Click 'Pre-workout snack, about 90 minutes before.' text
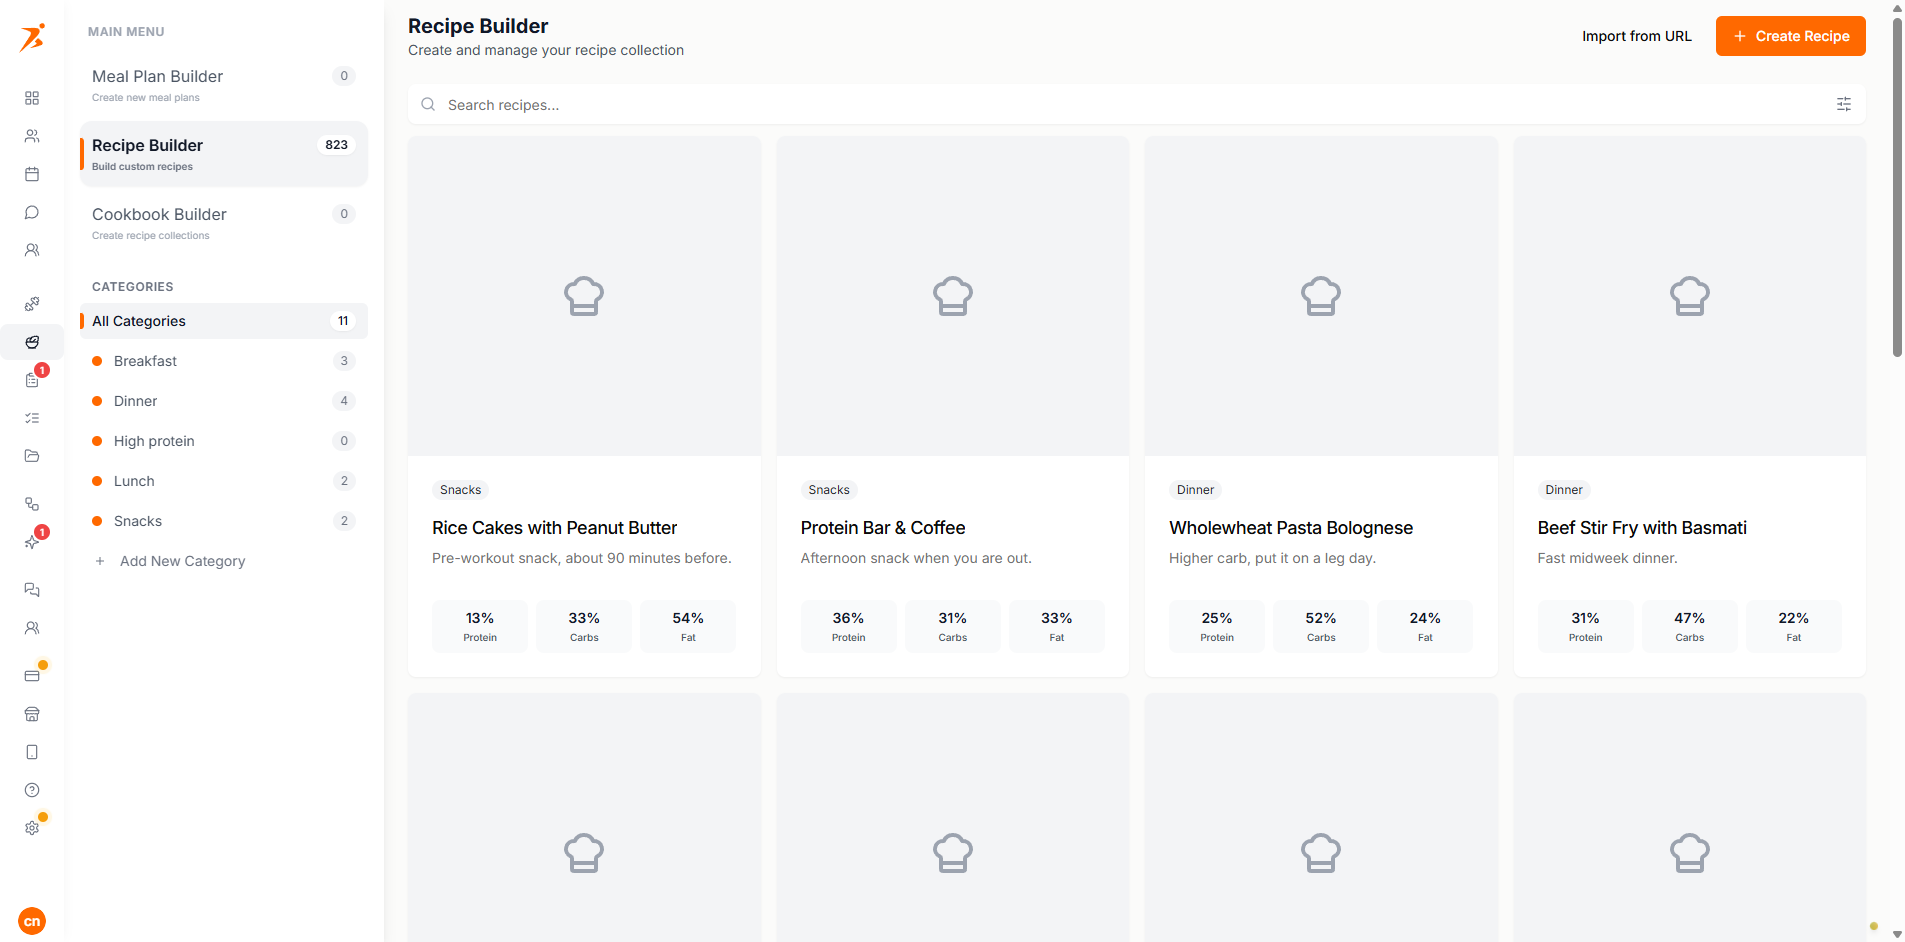The width and height of the screenshot is (1905, 942). pyautogui.click(x=582, y=558)
